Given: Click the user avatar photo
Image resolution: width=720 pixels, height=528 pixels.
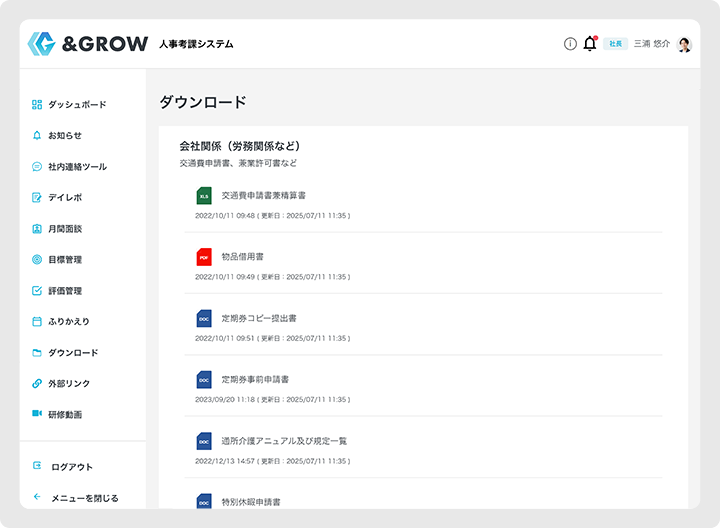Looking at the screenshot, I should 684,44.
